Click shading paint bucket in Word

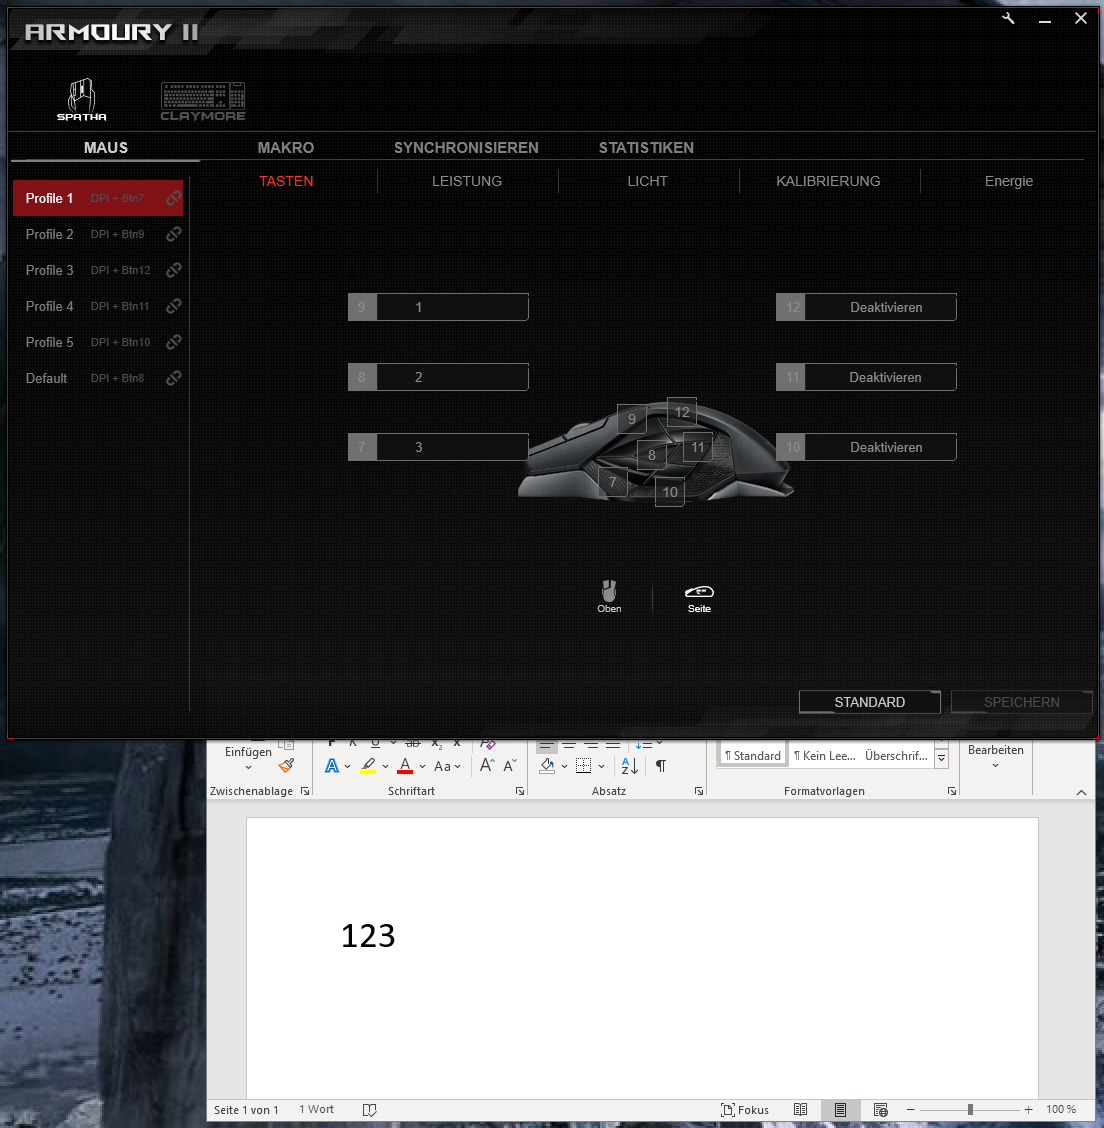point(547,766)
